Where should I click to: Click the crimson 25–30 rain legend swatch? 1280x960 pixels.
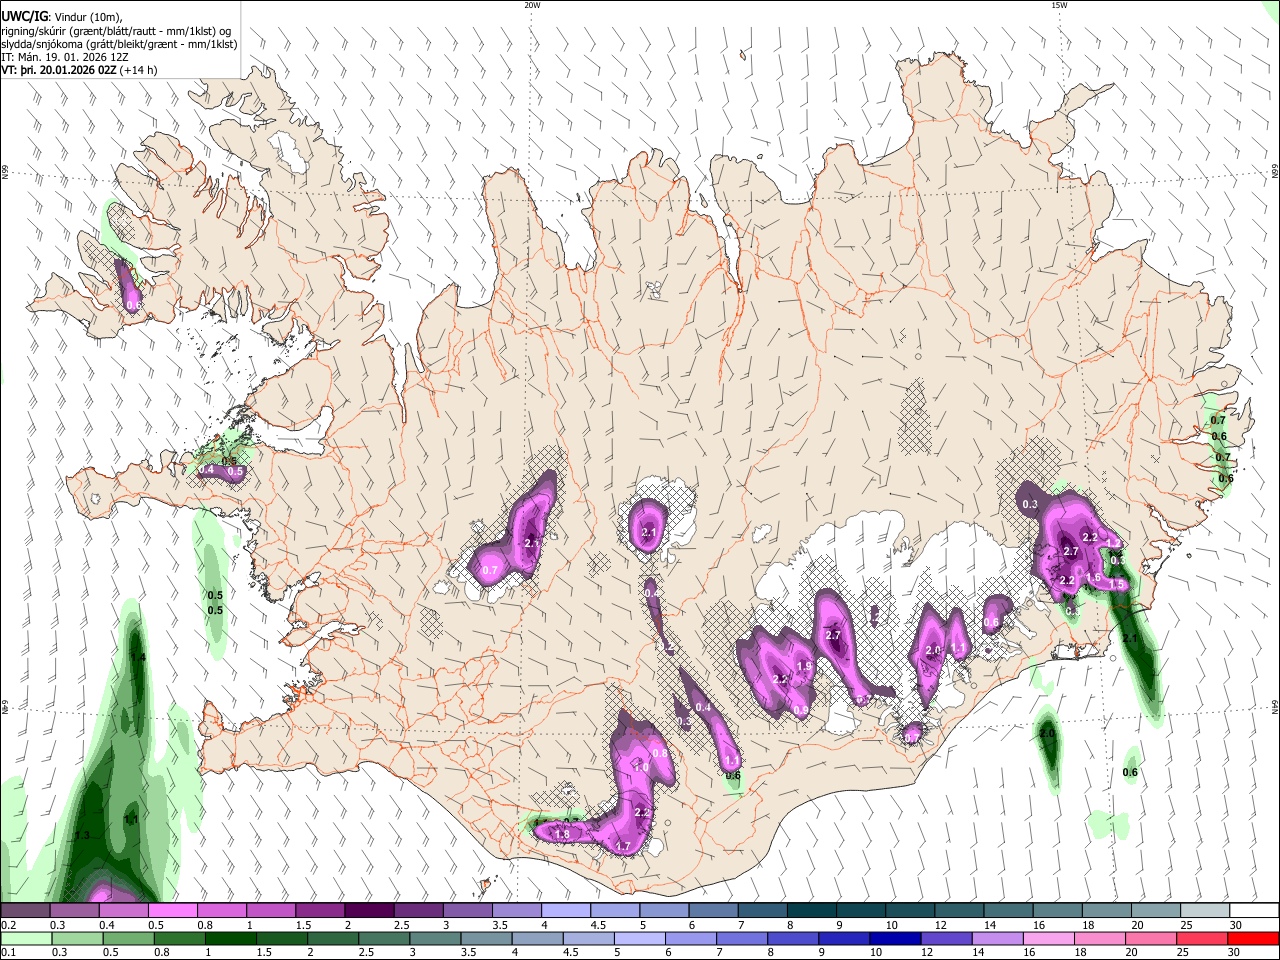click(x=1204, y=938)
